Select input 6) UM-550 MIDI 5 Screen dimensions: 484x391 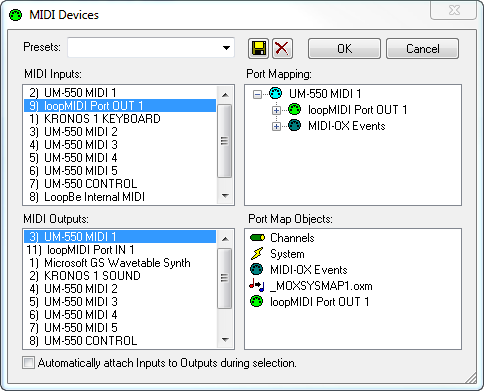(x=120, y=171)
